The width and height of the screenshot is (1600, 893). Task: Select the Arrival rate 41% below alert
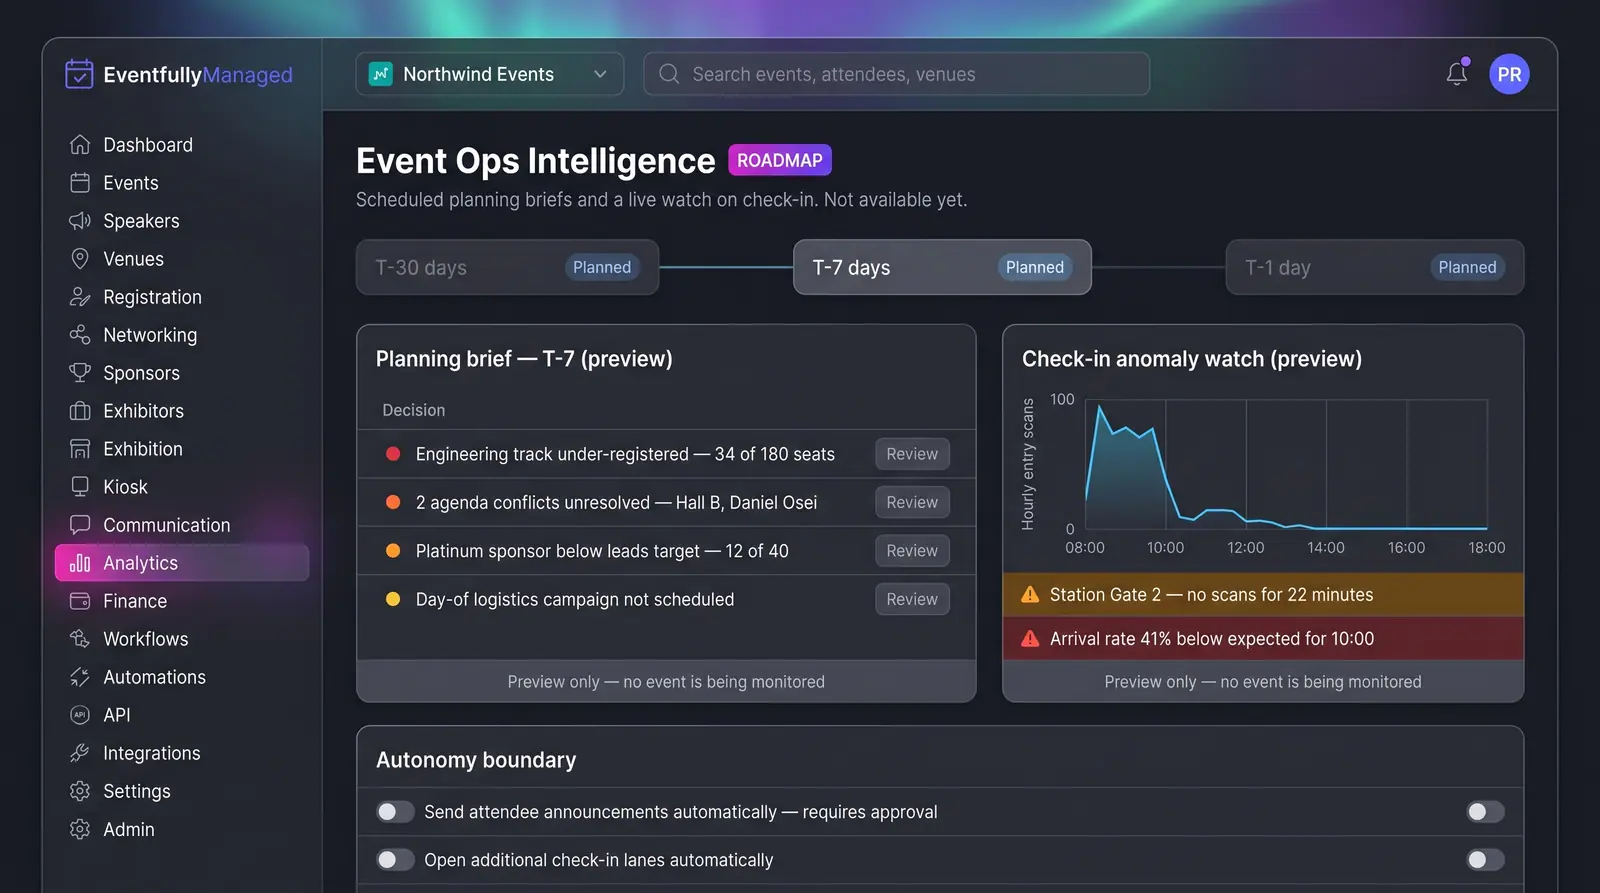pyautogui.click(x=1263, y=639)
